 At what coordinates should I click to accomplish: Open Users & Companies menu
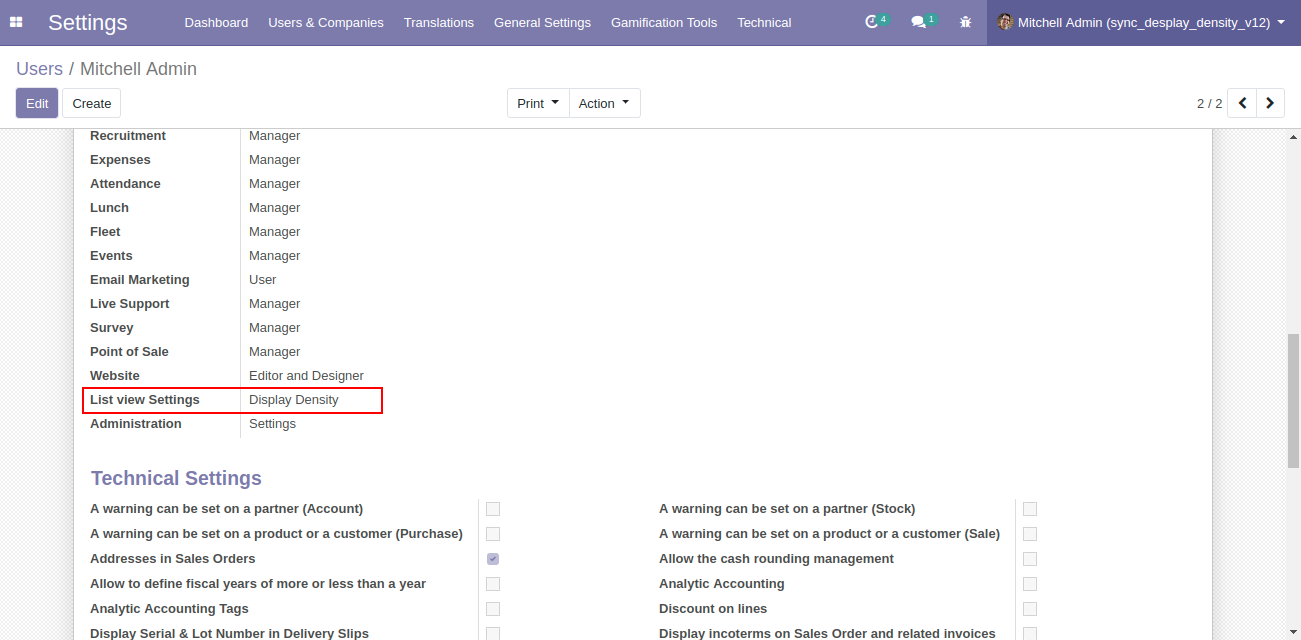pos(326,22)
